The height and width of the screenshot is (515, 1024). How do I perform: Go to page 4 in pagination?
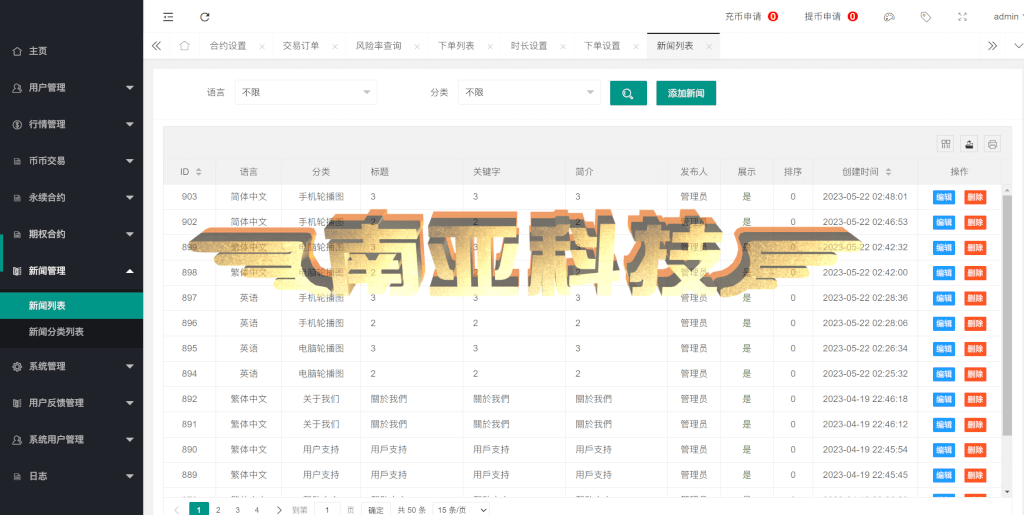pos(257,510)
